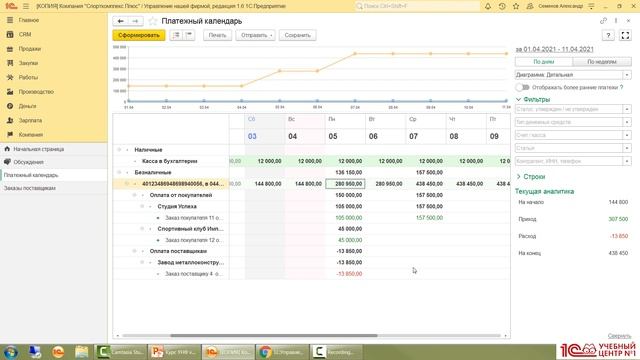This screenshot has height=360, width=640.
Task: Open the CRM section icon
Action: click(10, 34)
